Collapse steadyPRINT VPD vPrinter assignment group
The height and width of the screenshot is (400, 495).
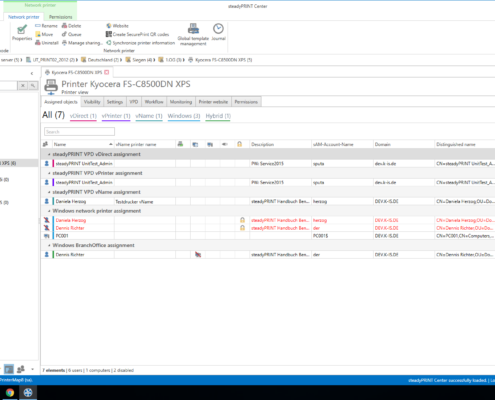click(49, 173)
